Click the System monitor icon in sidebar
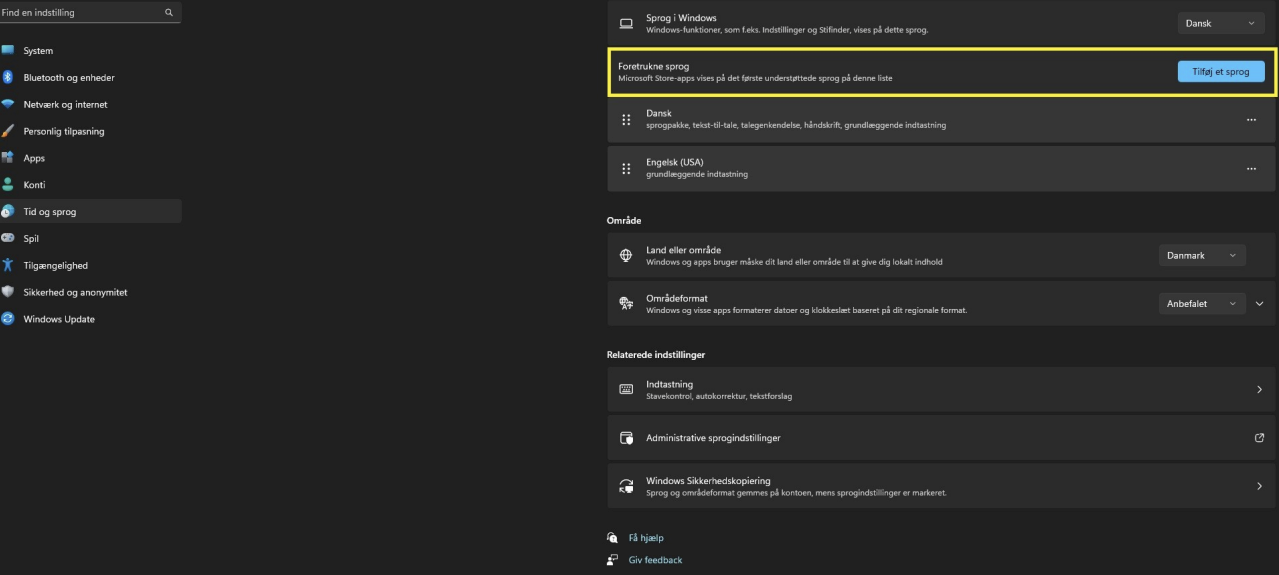1279x575 pixels. [8, 50]
